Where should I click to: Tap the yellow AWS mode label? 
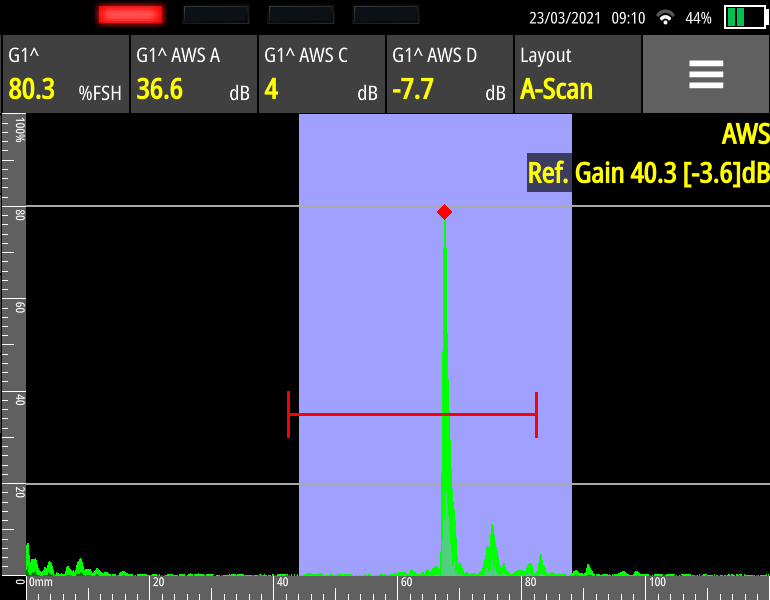pos(744,134)
